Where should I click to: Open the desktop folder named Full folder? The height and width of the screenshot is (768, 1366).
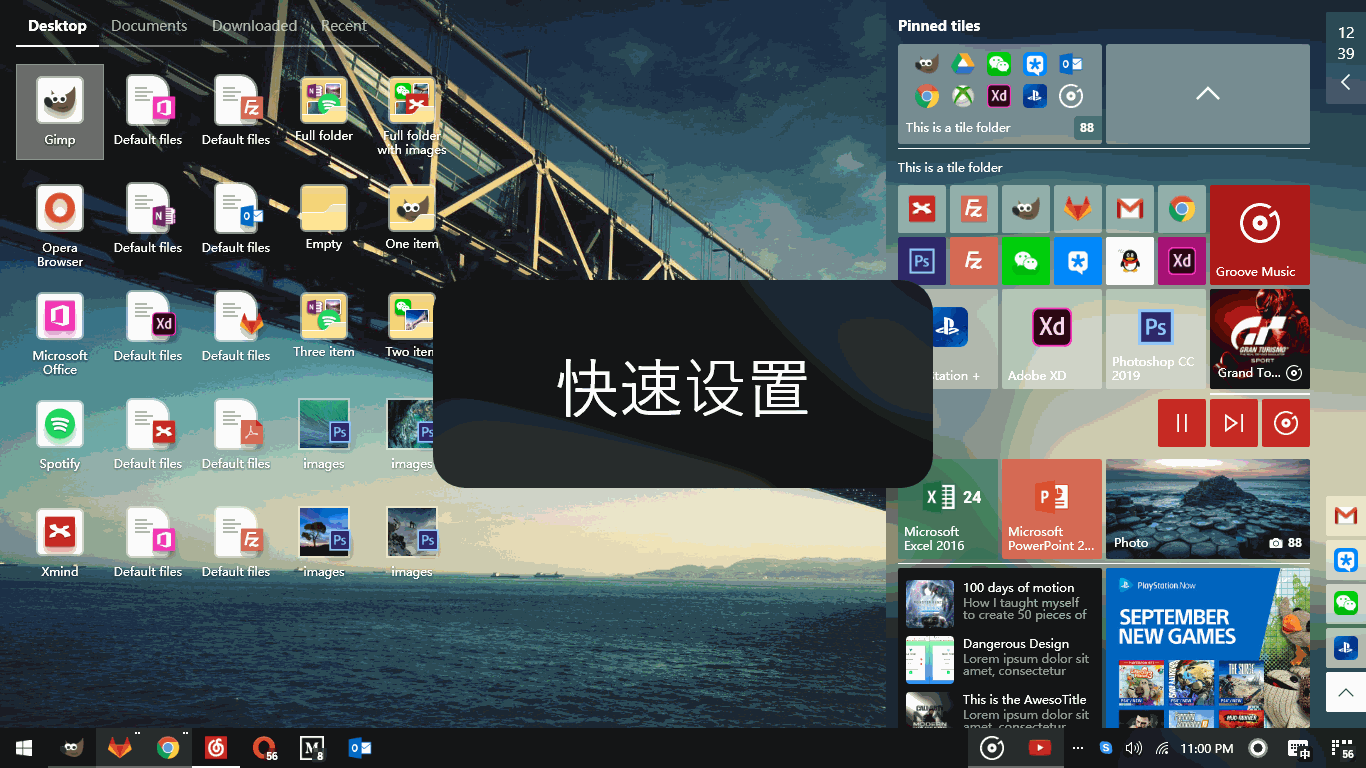[x=324, y=109]
